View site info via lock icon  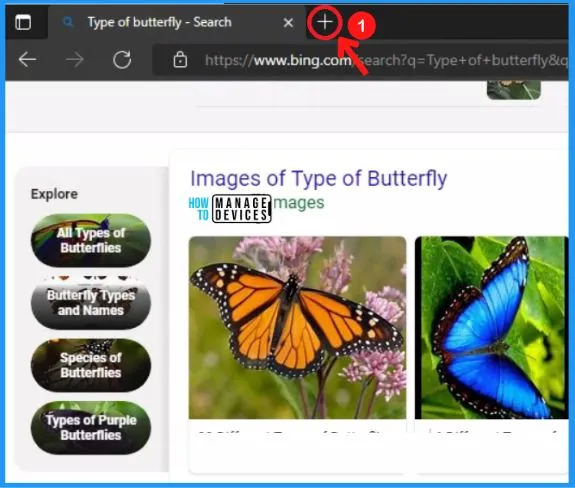tap(180, 60)
